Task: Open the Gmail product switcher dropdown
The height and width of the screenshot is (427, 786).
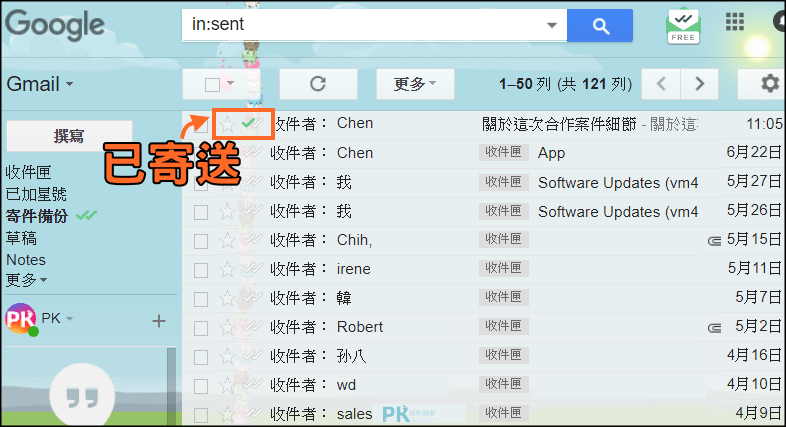Action: pyautogui.click(x=40, y=84)
